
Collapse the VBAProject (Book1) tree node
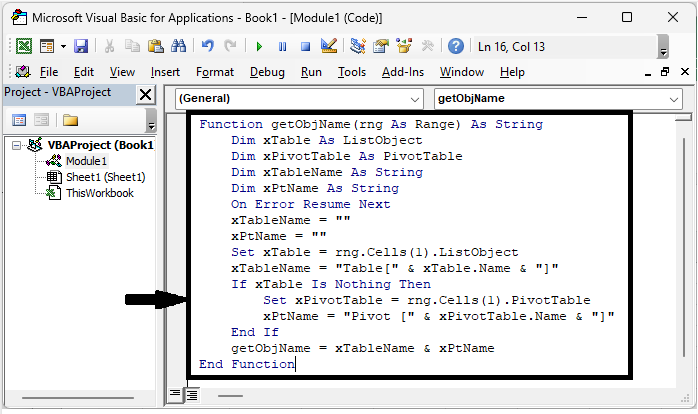coord(16,145)
